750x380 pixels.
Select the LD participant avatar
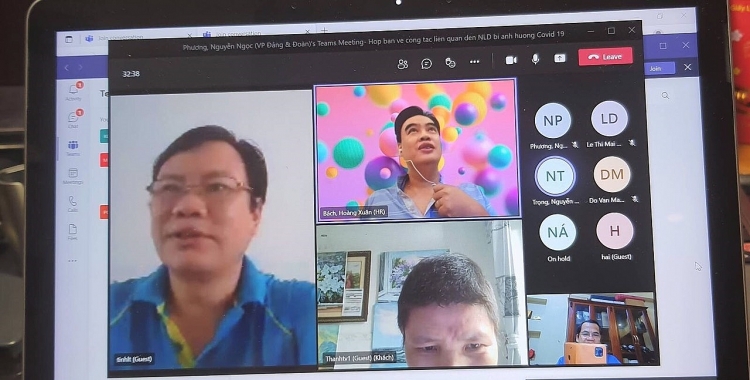[609, 118]
